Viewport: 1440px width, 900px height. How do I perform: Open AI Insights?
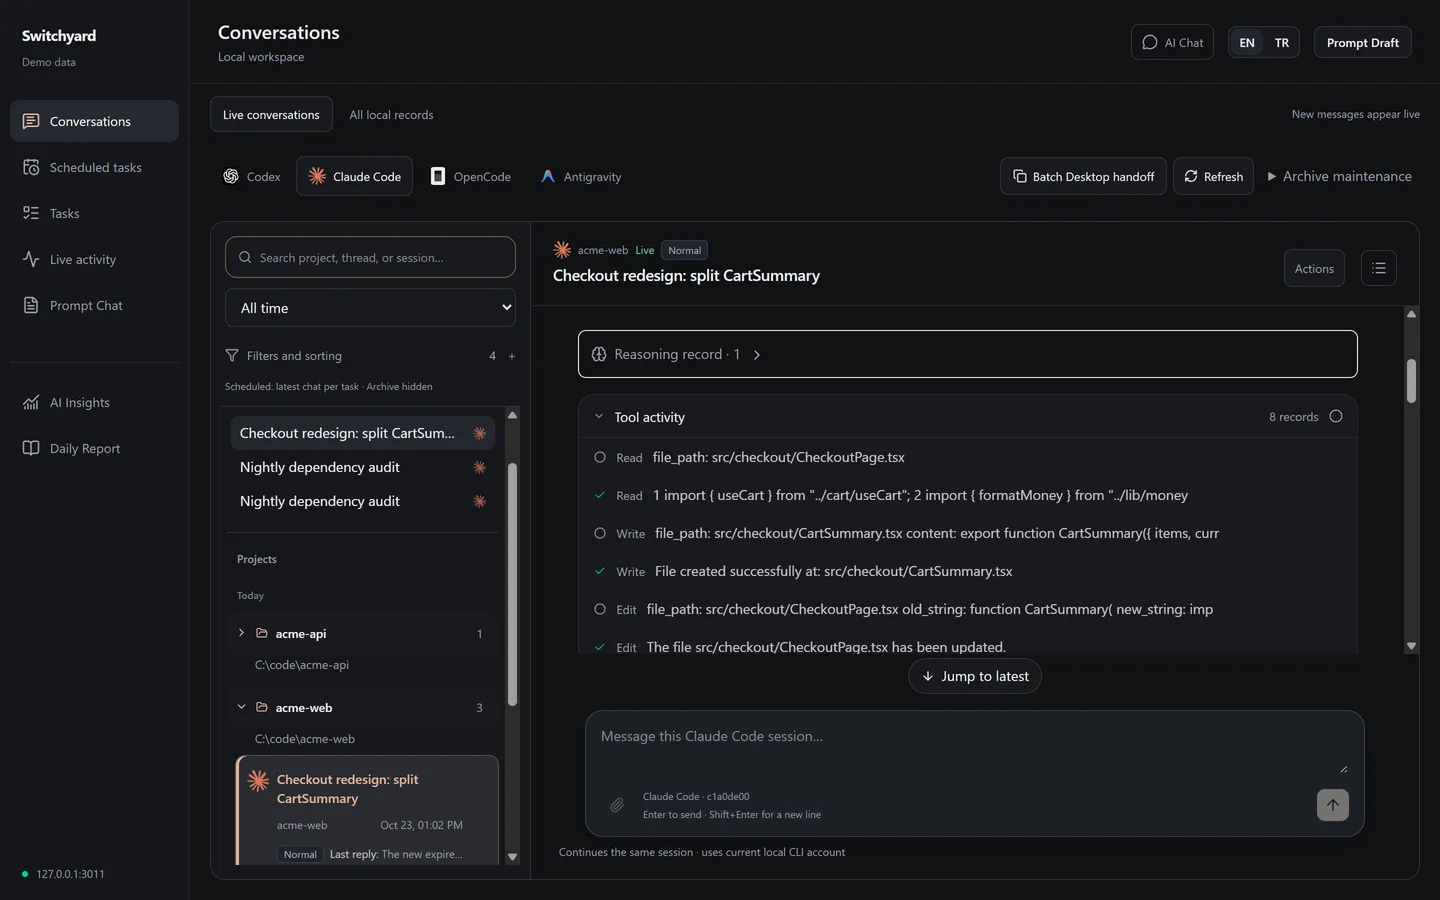(94, 402)
